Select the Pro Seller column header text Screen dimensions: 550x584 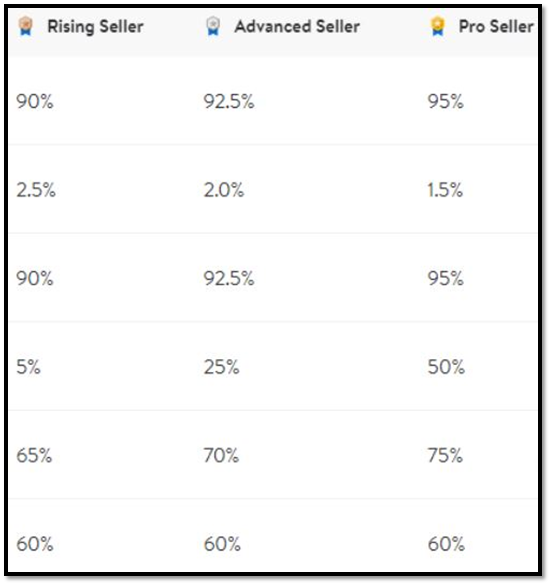pyautogui.click(x=496, y=26)
